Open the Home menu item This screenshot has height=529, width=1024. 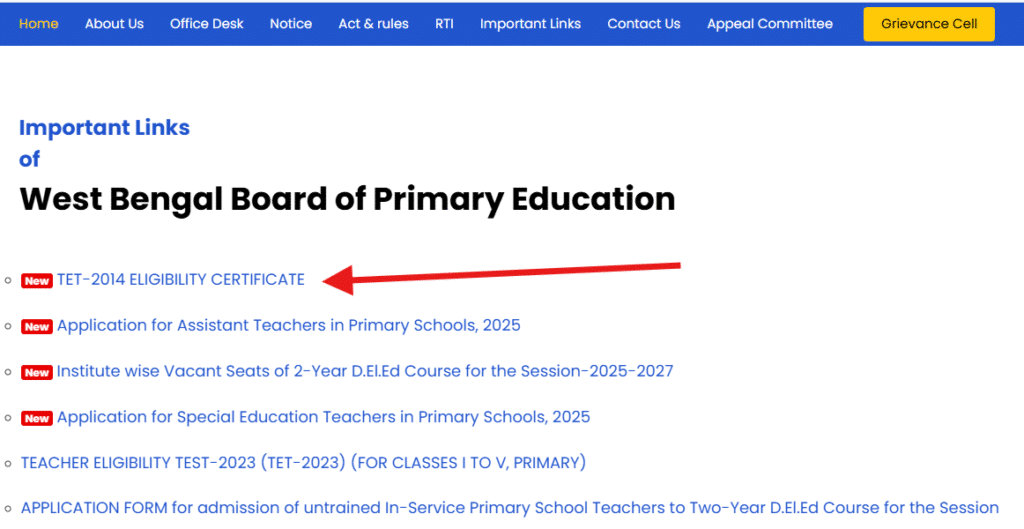(39, 24)
